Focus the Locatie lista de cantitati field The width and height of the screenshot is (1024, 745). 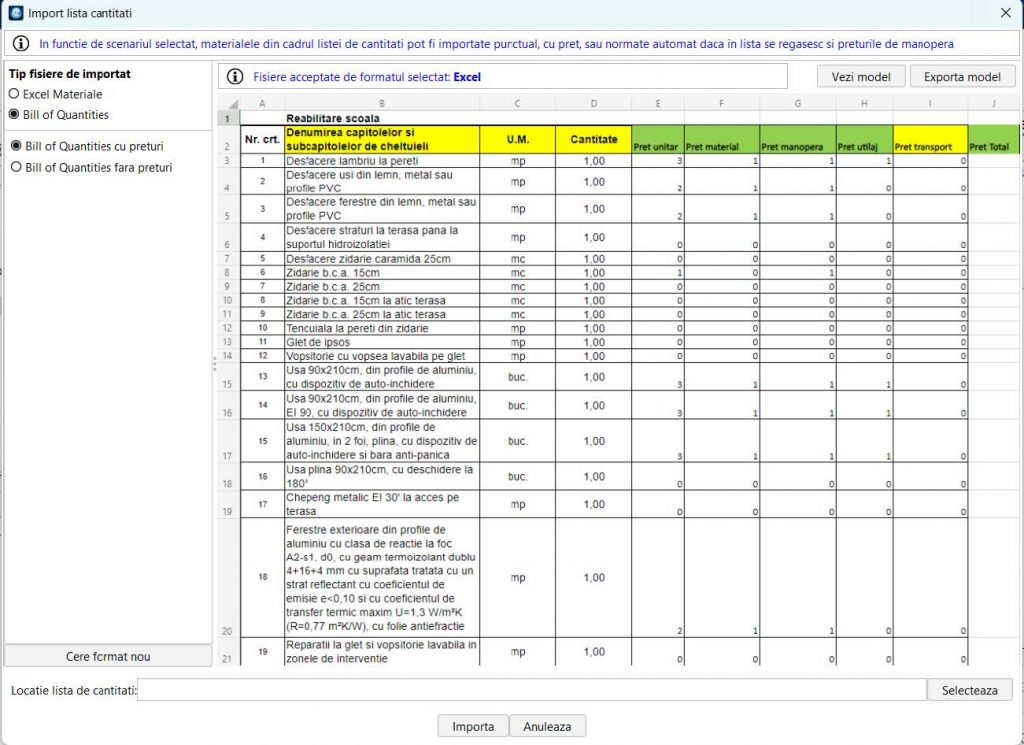pos(532,690)
